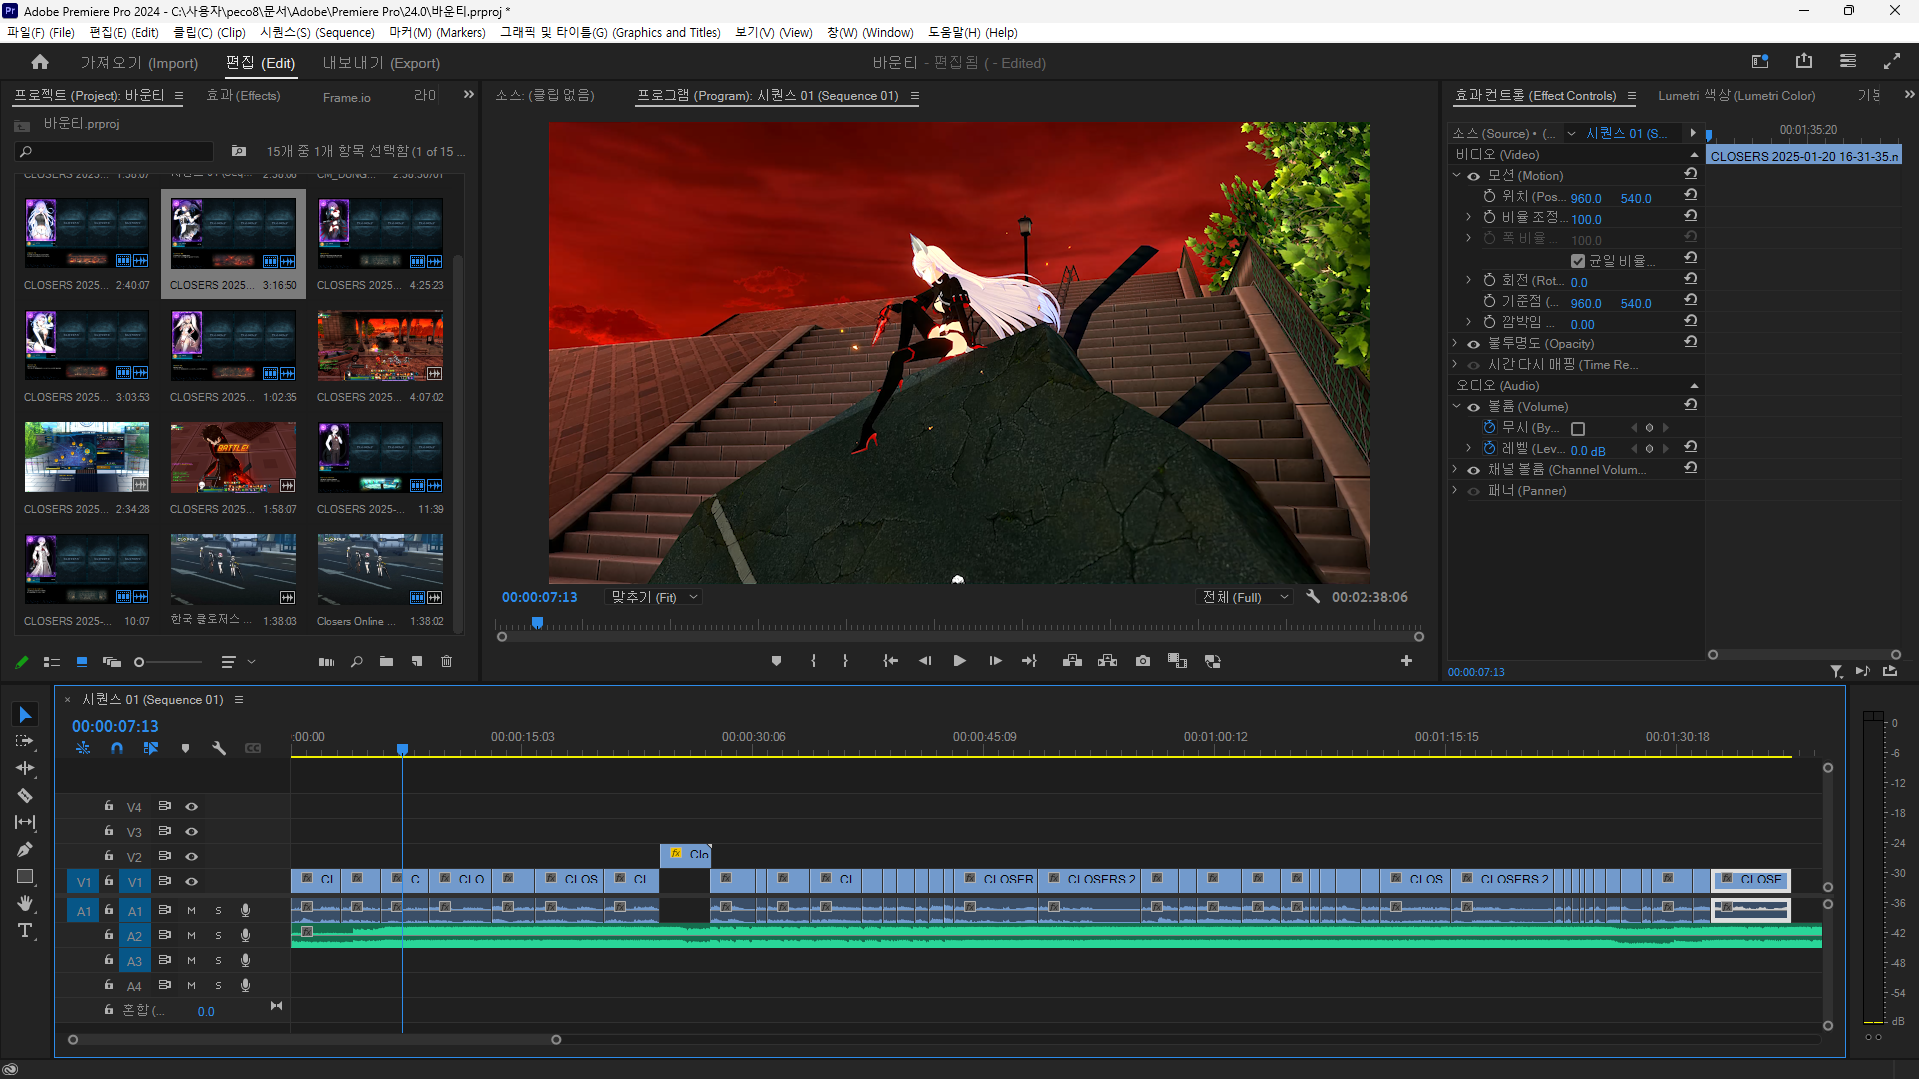The image size is (1919, 1079).
Task: Open the Full playback resolution dropdown
Action: (x=1245, y=597)
